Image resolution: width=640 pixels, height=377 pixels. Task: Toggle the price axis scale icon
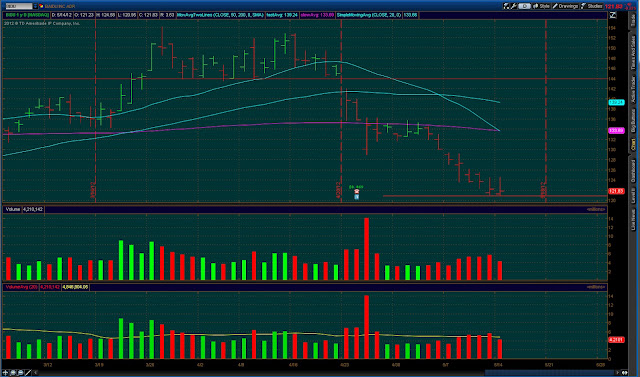pyautogui.click(x=613, y=15)
